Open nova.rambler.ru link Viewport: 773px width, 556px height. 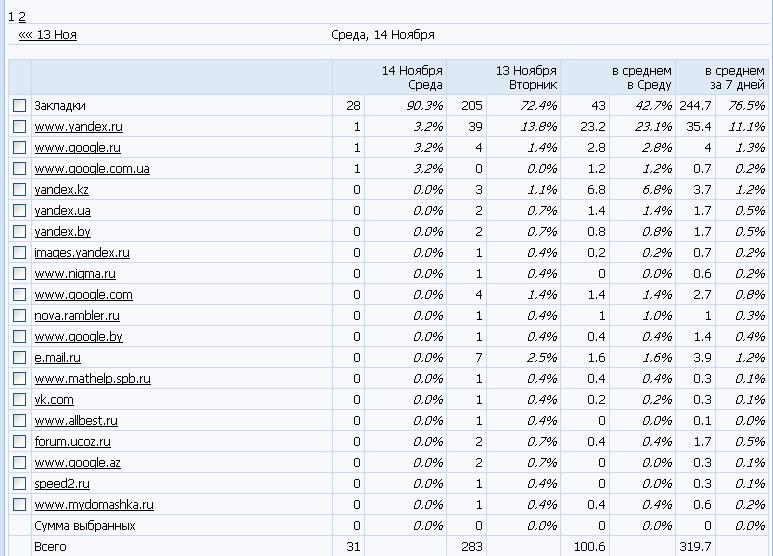(x=77, y=316)
